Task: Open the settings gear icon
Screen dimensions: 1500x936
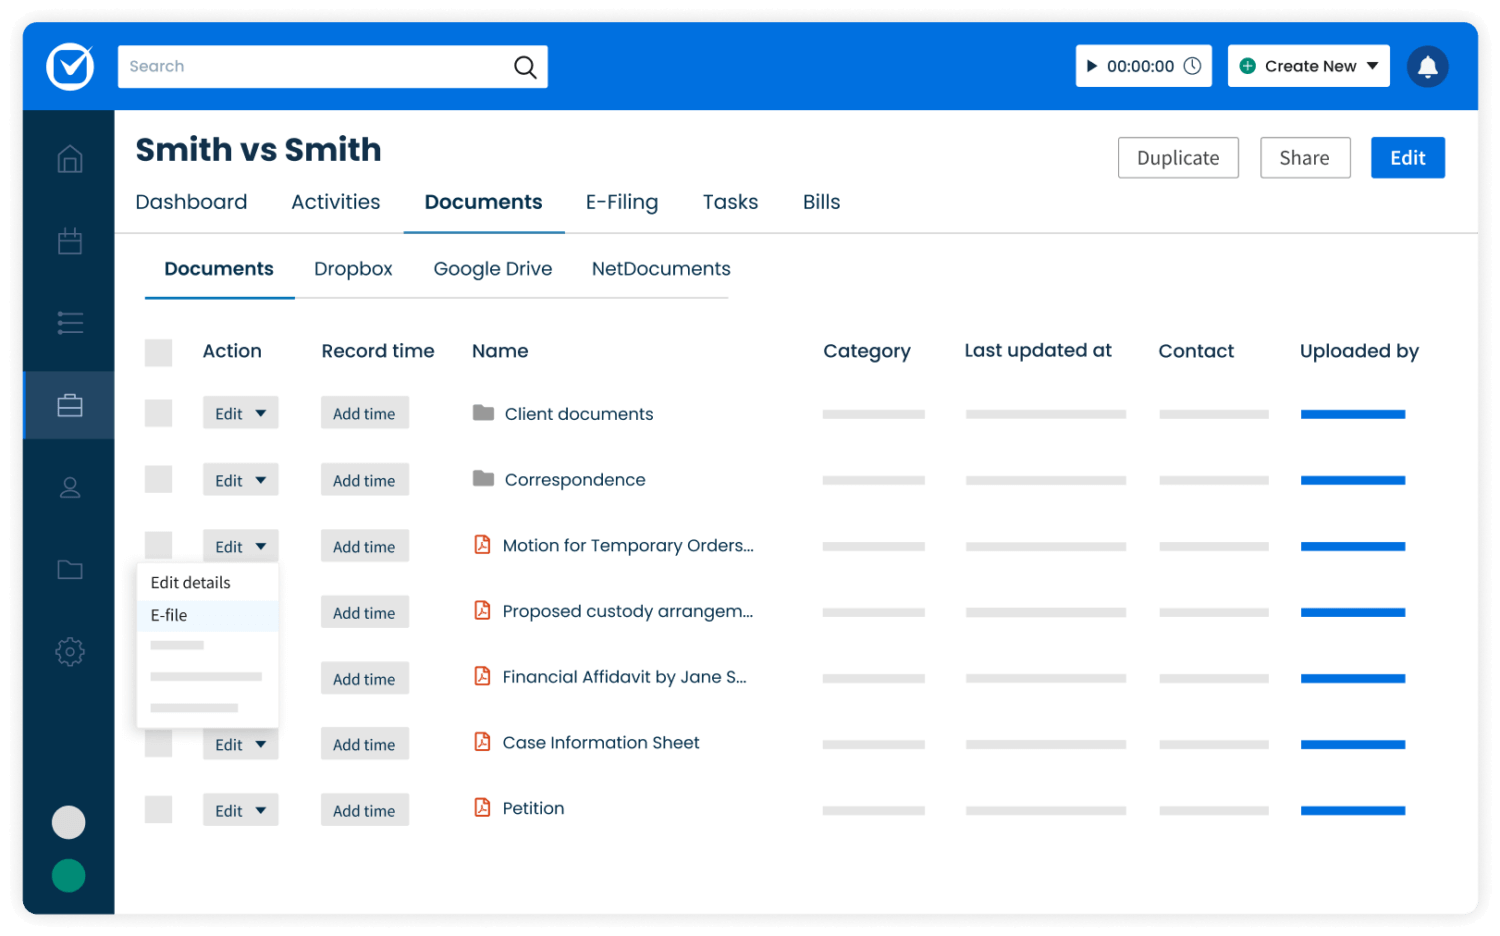Action: coord(69,651)
